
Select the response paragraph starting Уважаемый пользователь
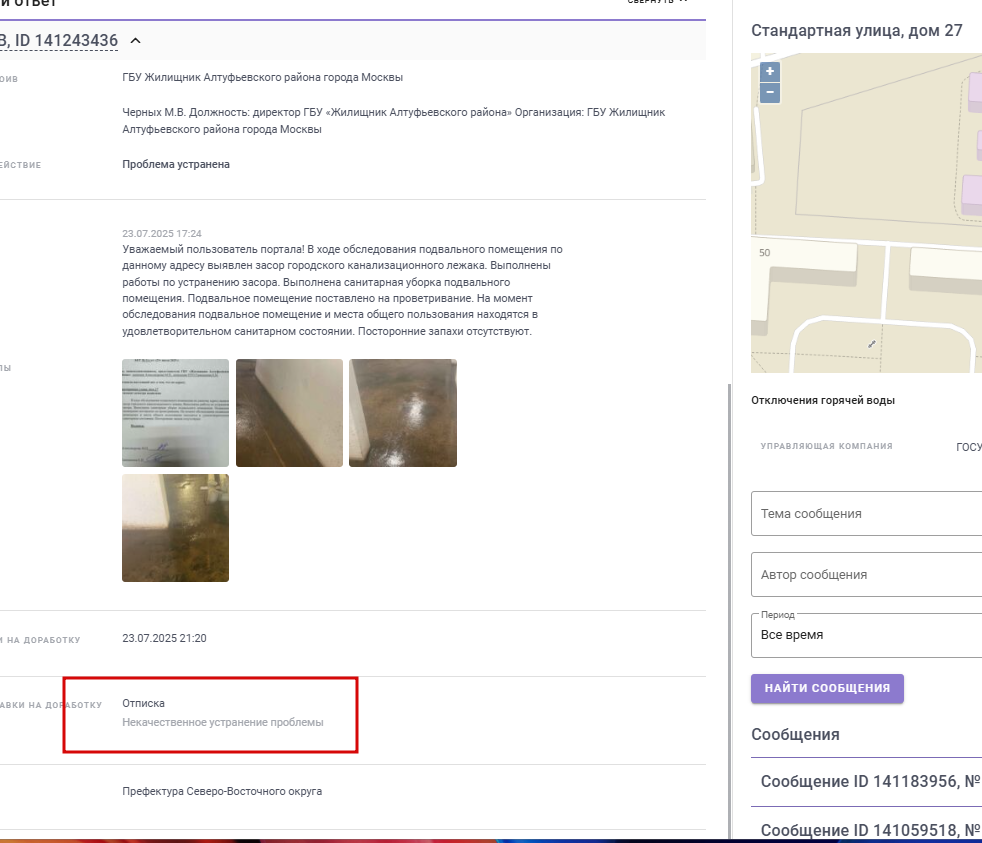(343, 290)
